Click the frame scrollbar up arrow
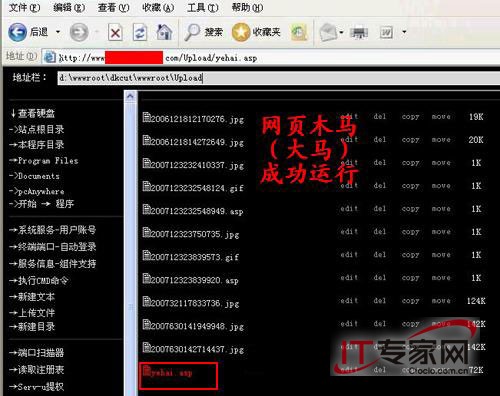 [x=130, y=97]
